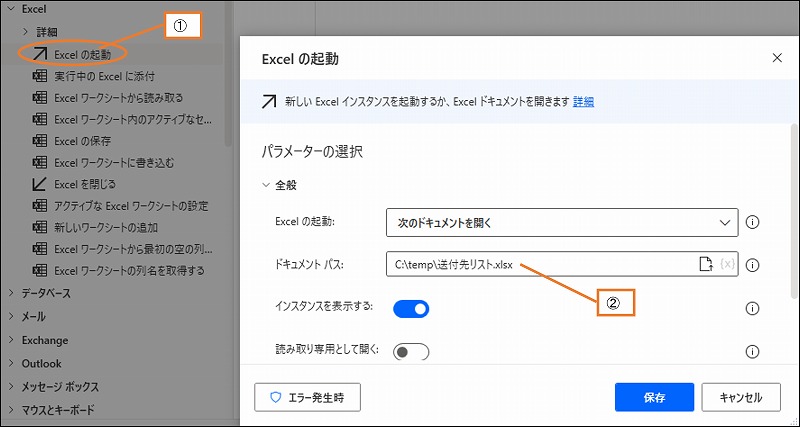The image size is (800, 427).
Task: Click info icon for Excel の起動 dropdown
Action: point(753,222)
